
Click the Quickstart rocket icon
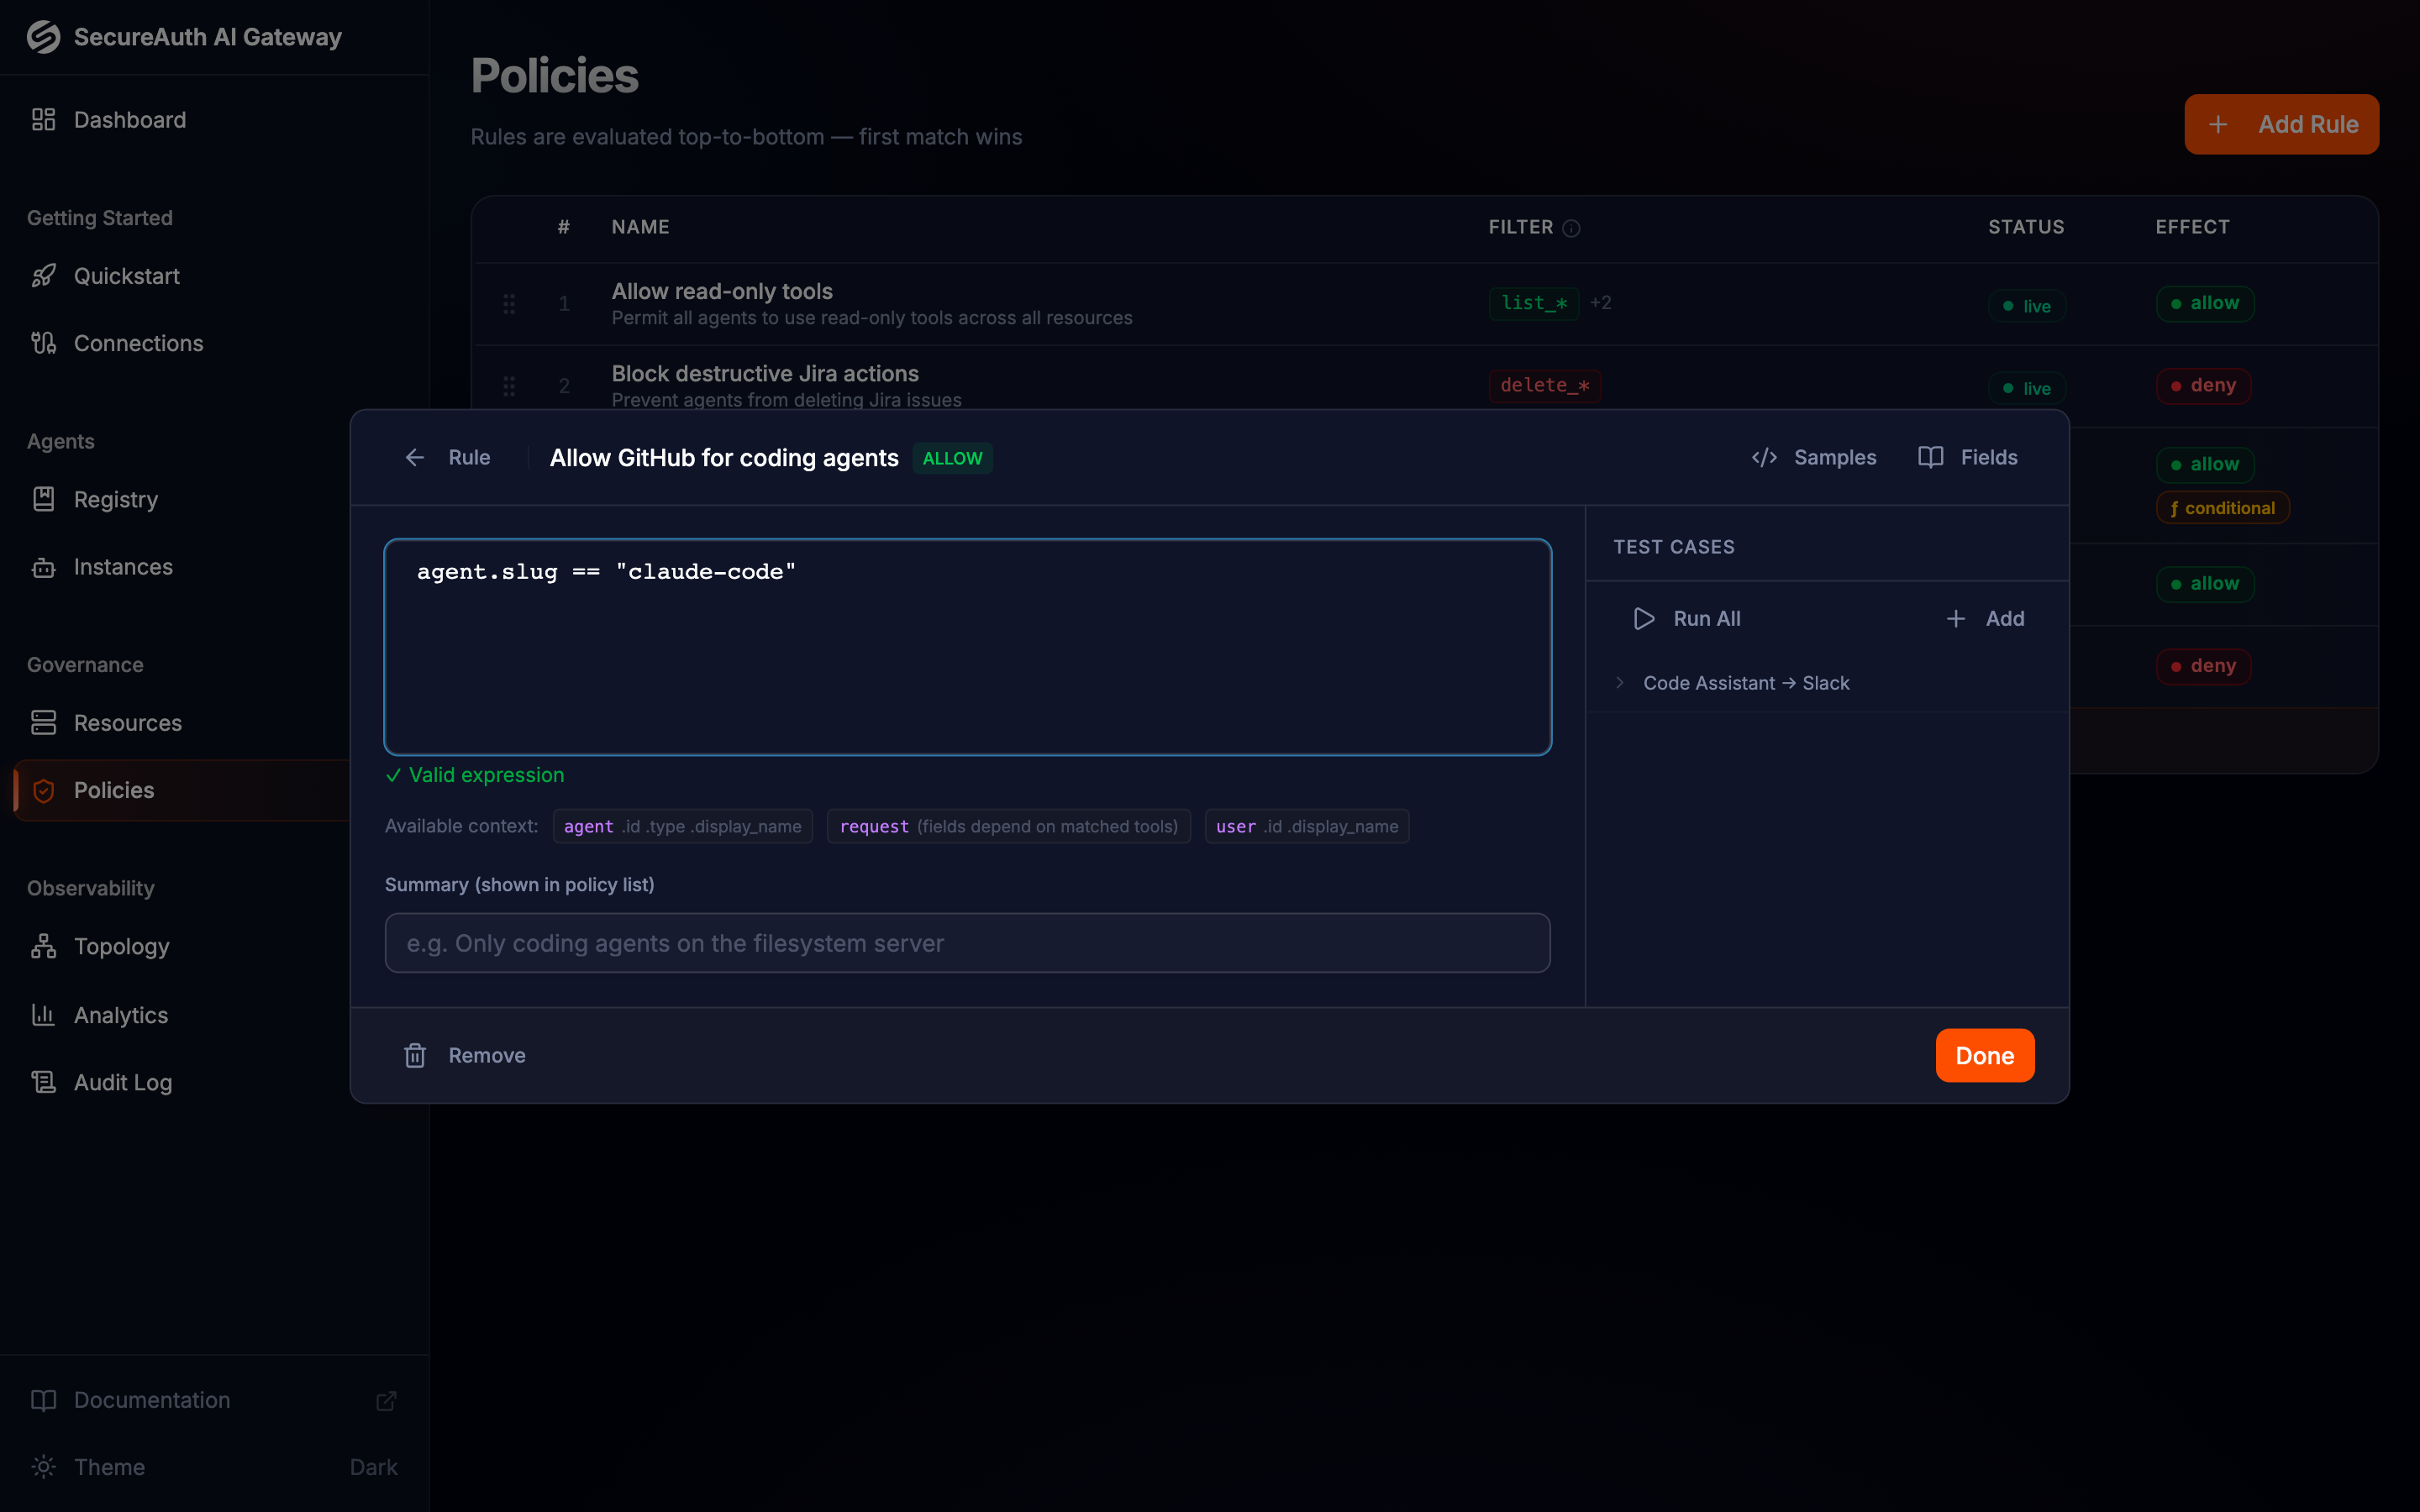(x=43, y=276)
